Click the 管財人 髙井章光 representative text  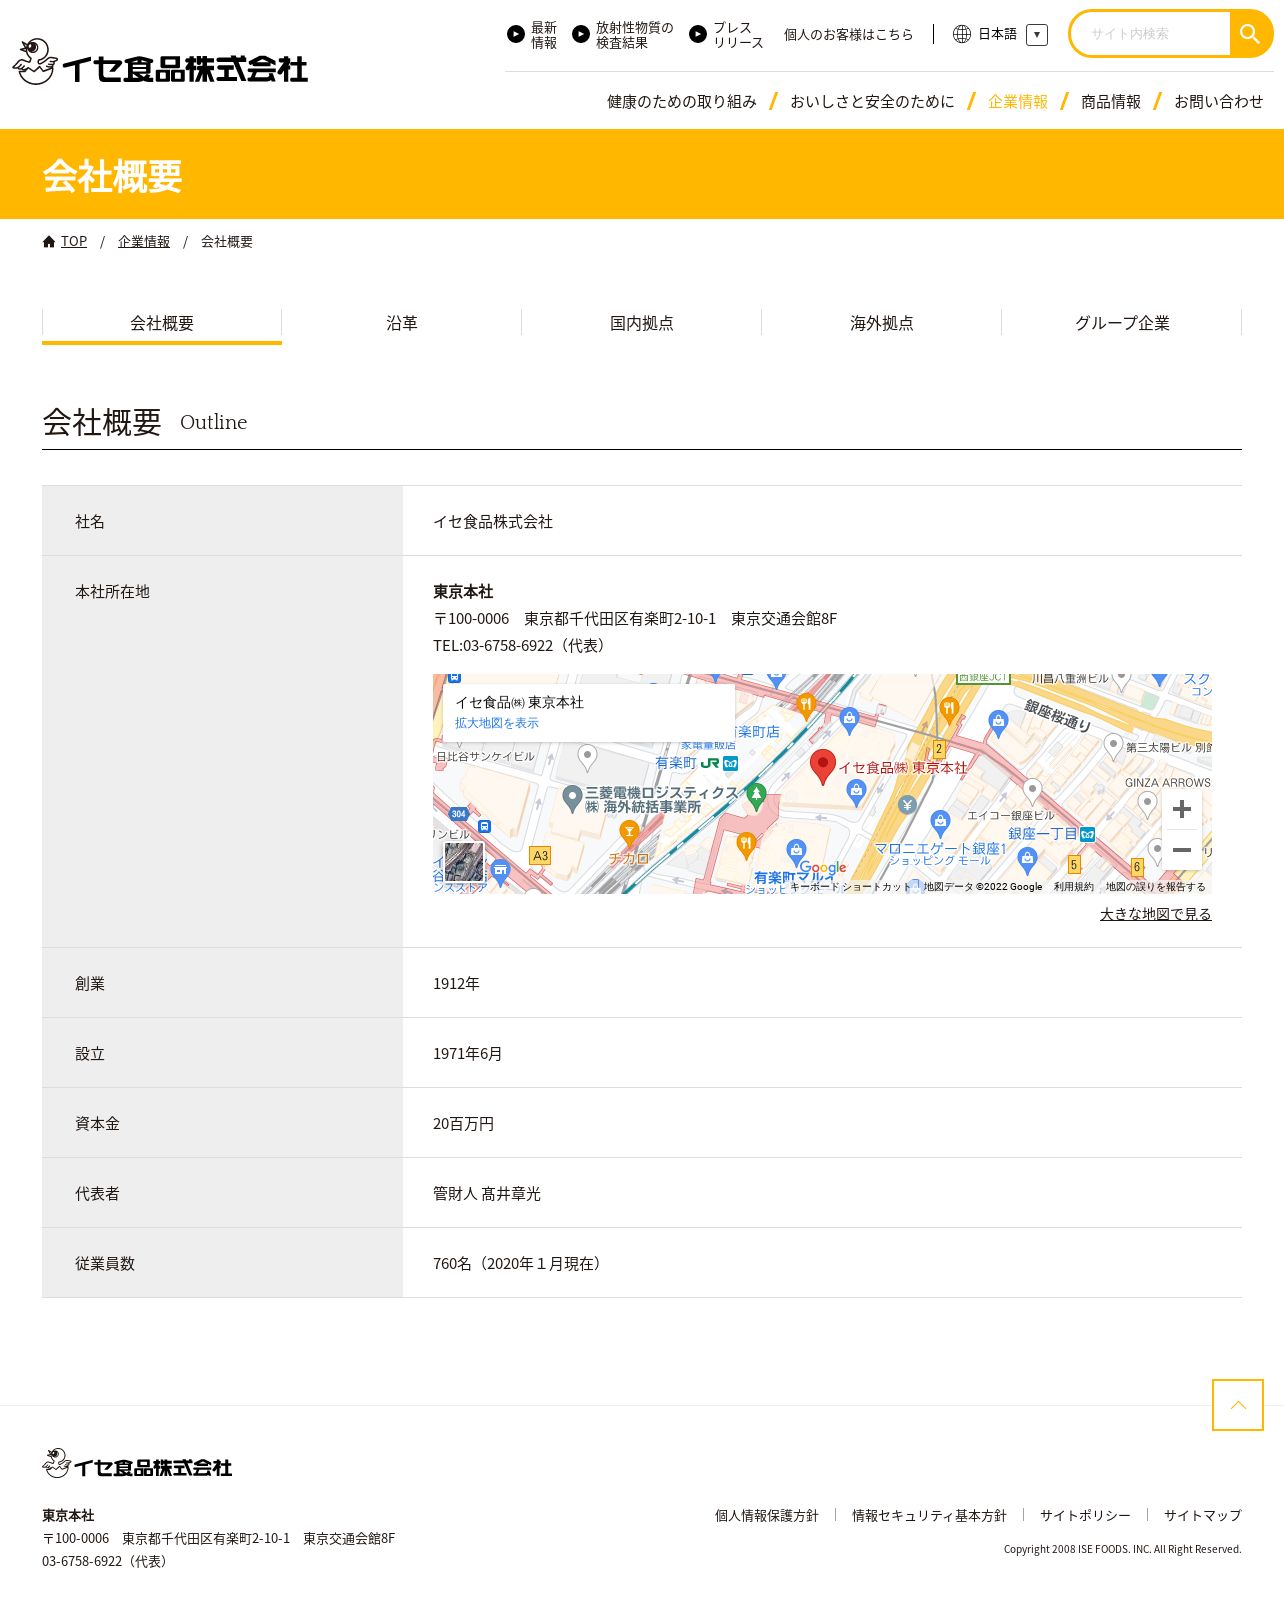(x=487, y=1194)
